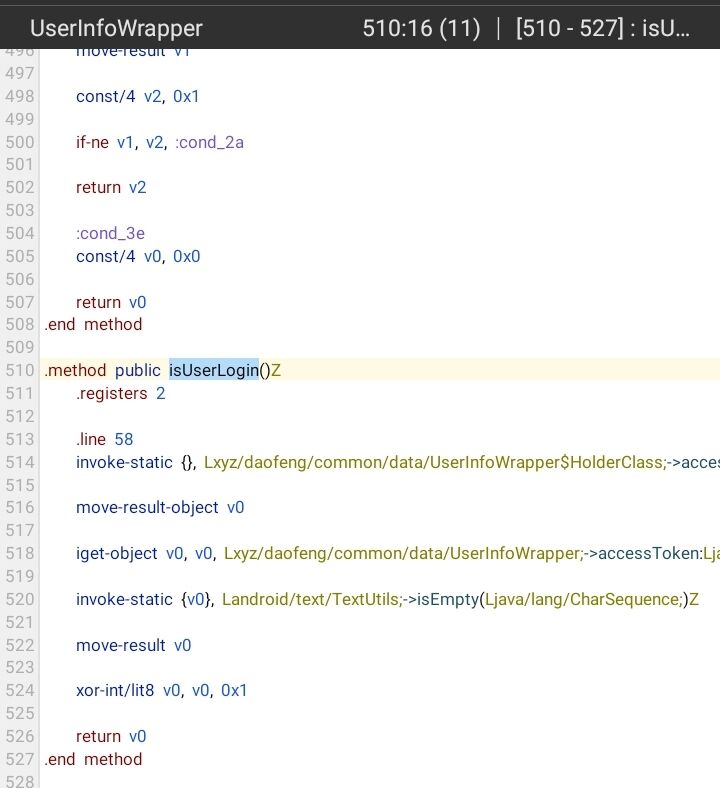Click the :cond_3e label
The height and width of the screenshot is (788, 720).
pyautogui.click(x=111, y=233)
